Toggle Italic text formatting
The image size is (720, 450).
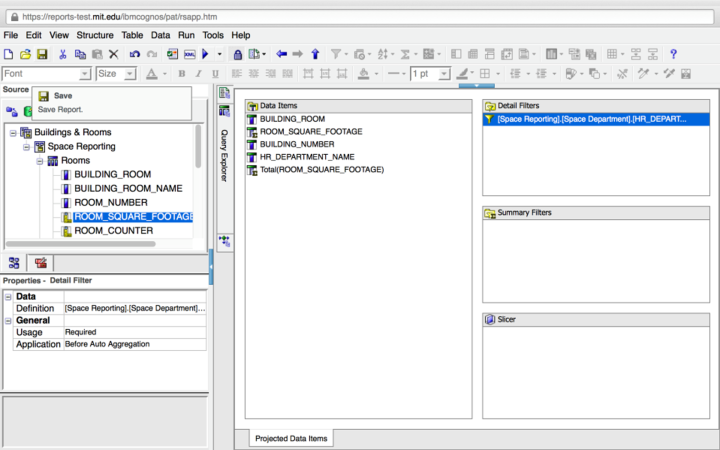click(197, 74)
